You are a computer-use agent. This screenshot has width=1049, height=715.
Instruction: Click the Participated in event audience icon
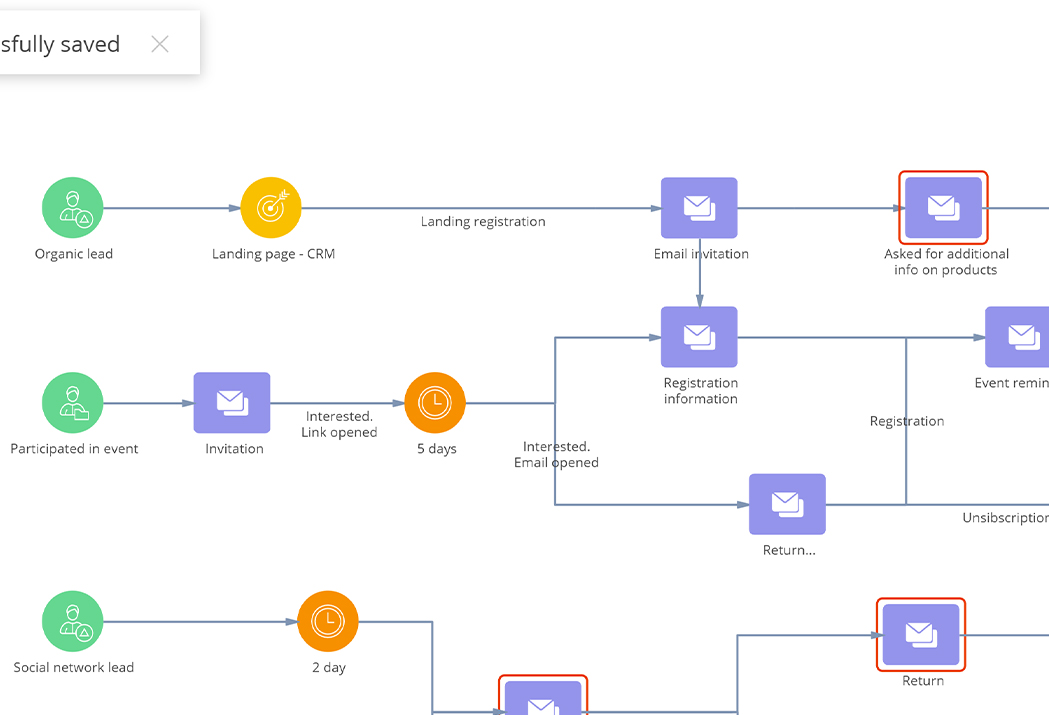tap(72, 403)
